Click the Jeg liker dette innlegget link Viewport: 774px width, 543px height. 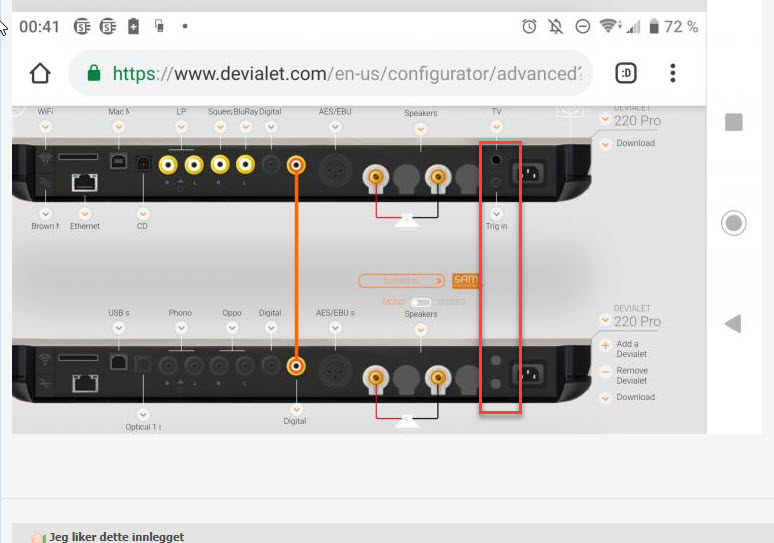click(x=116, y=537)
